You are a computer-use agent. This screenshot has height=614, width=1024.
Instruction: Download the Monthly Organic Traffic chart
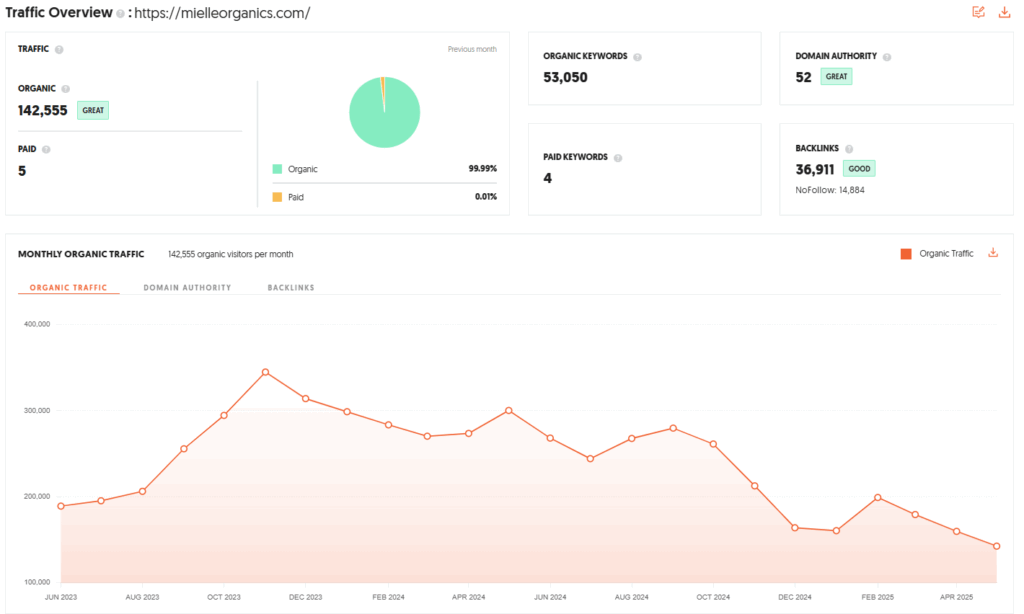click(993, 253)
